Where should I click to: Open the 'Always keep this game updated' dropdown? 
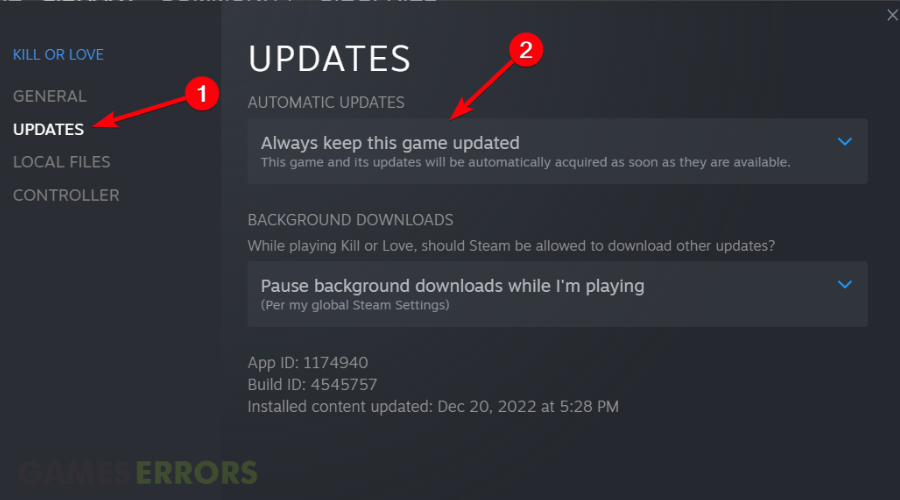click(x=557, y=151)
